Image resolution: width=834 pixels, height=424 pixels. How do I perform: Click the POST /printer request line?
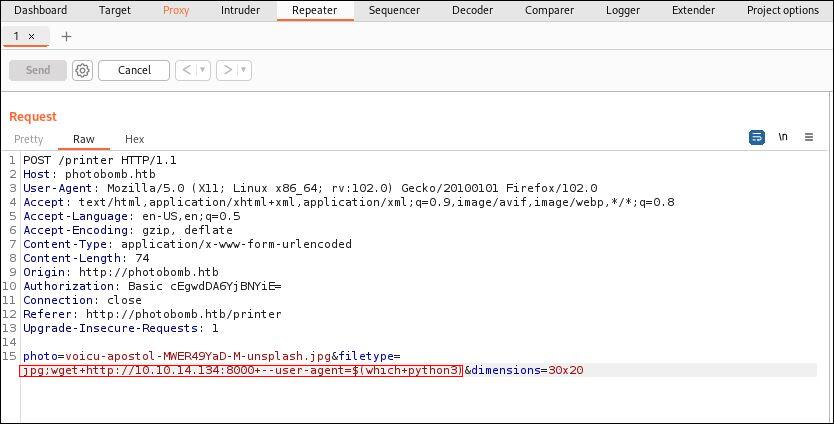point(100,160)
